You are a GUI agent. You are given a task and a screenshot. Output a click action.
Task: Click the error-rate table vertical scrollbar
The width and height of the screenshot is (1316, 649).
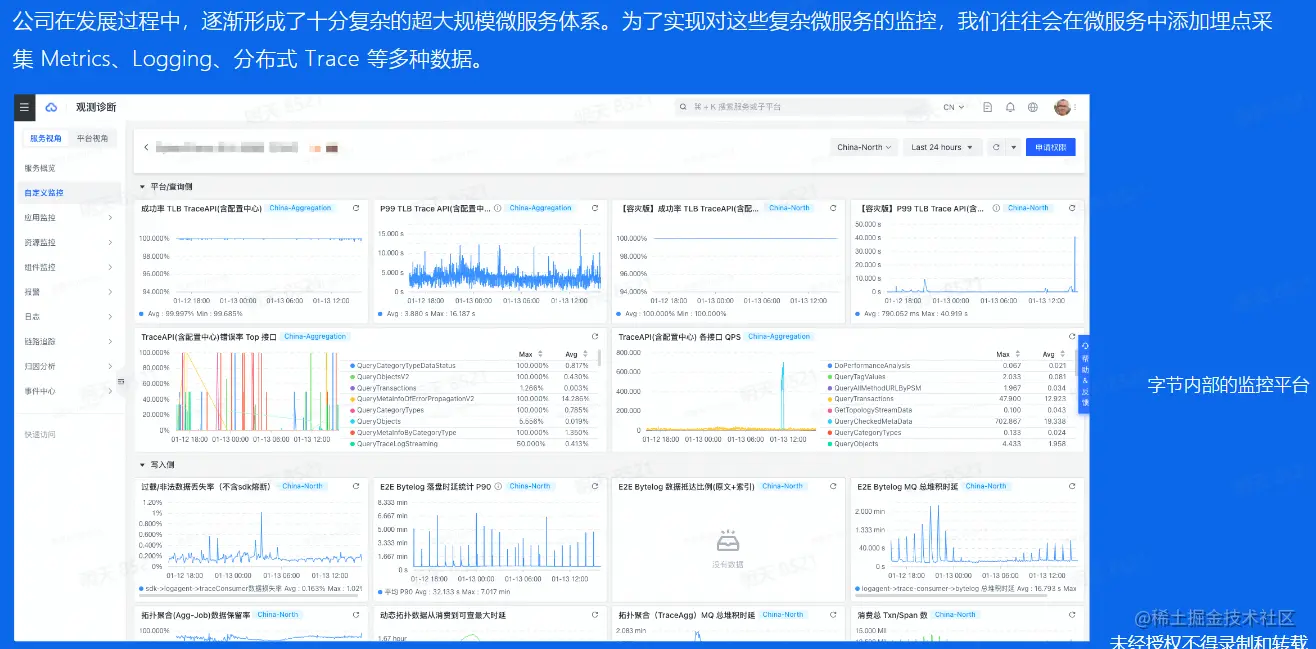[600, 358]
